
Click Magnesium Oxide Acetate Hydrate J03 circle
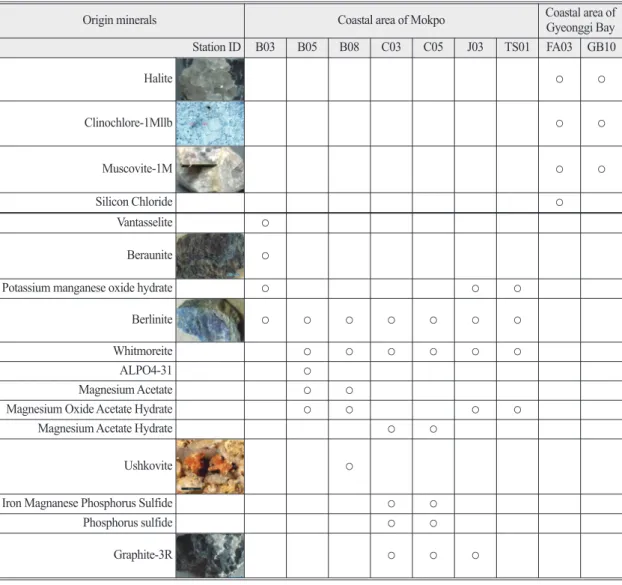475,410
